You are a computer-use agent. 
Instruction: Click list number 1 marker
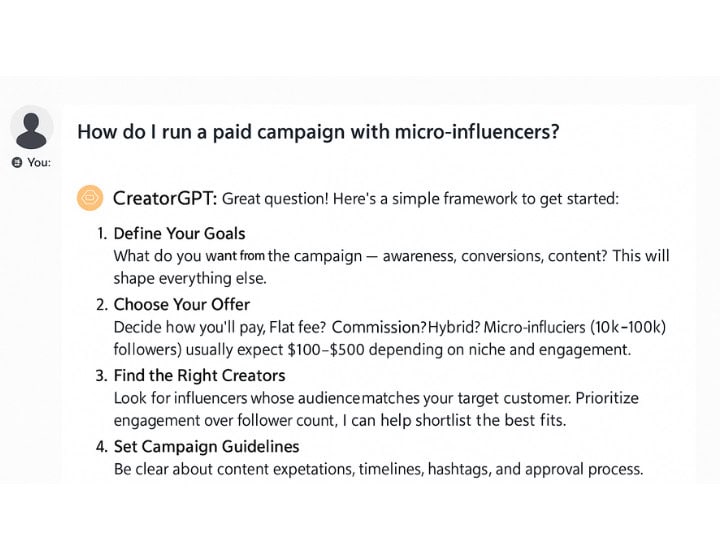point(101,233)
